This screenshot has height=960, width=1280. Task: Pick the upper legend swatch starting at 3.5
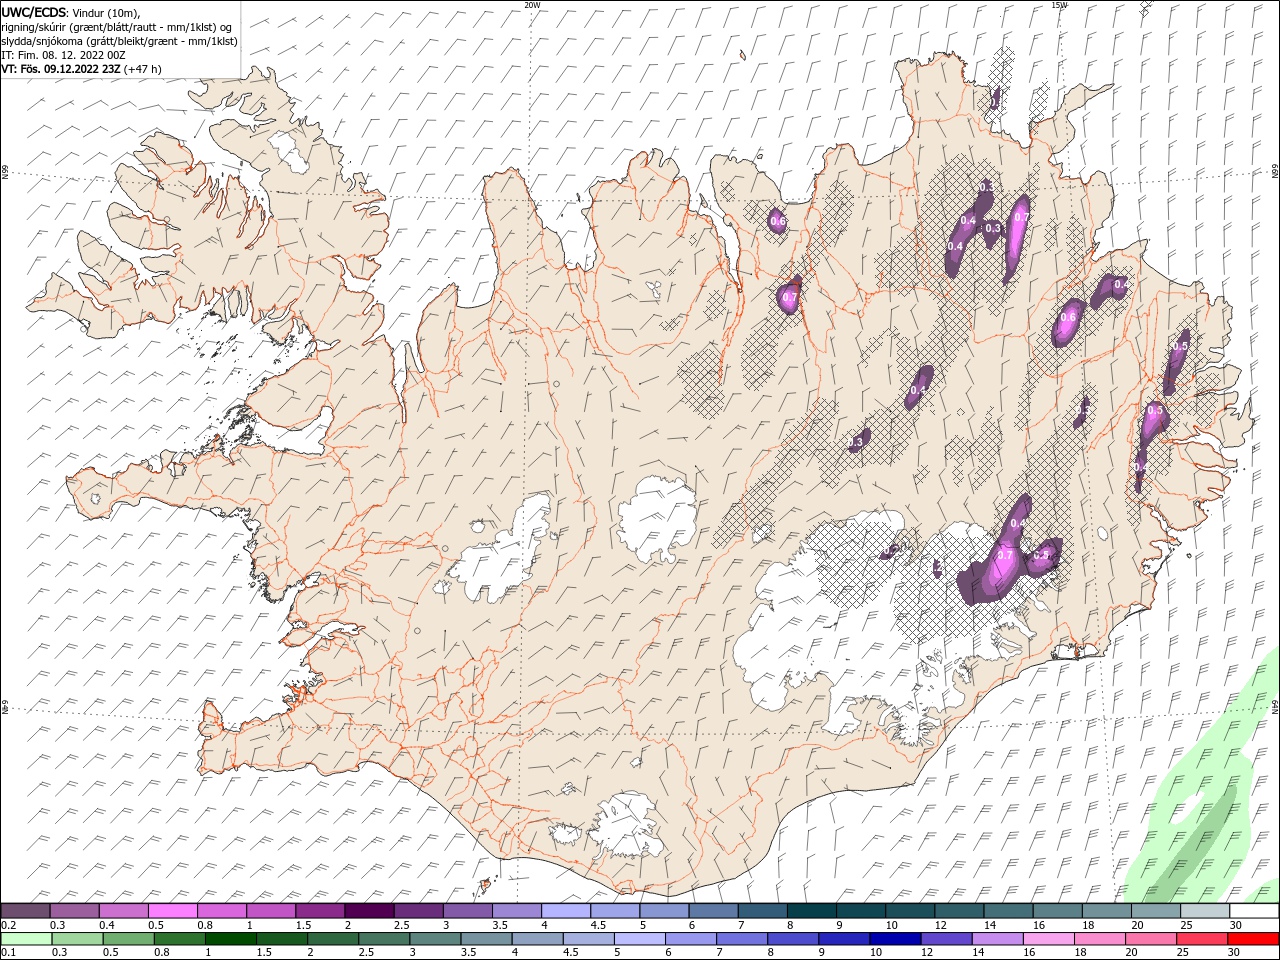(516, 911)
